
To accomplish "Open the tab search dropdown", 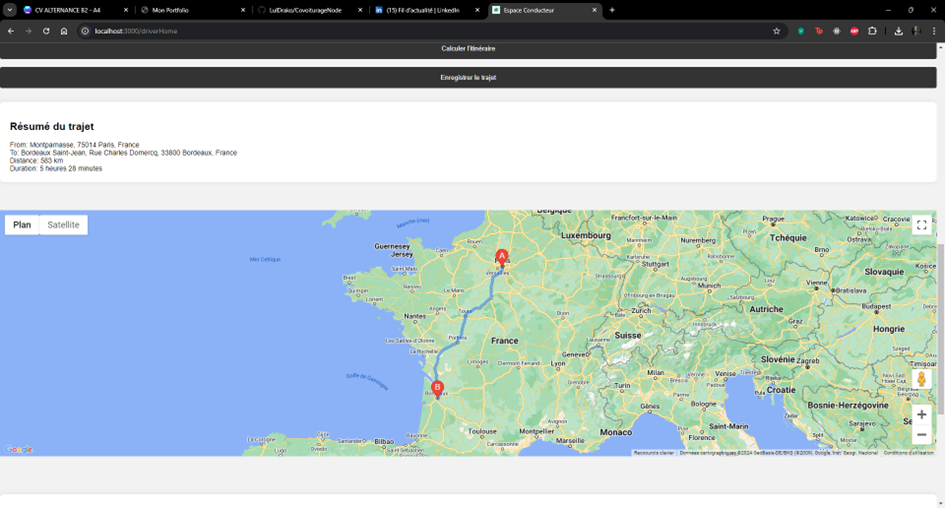I will tap(10, 10).
